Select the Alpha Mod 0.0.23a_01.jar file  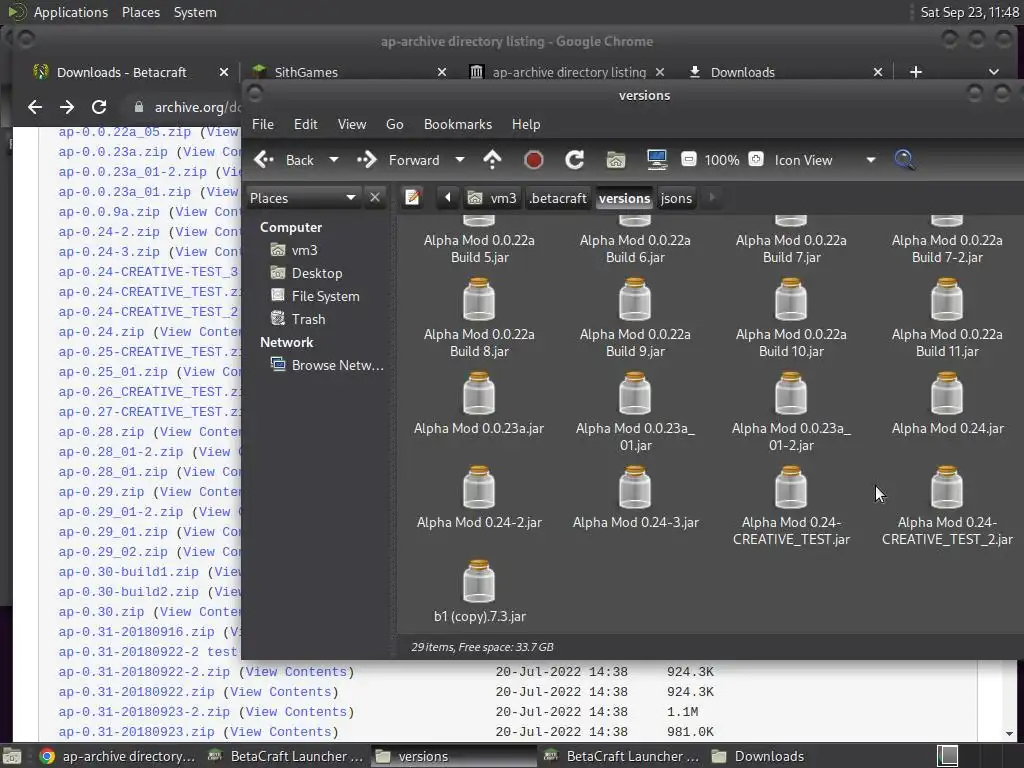point(635,411)
